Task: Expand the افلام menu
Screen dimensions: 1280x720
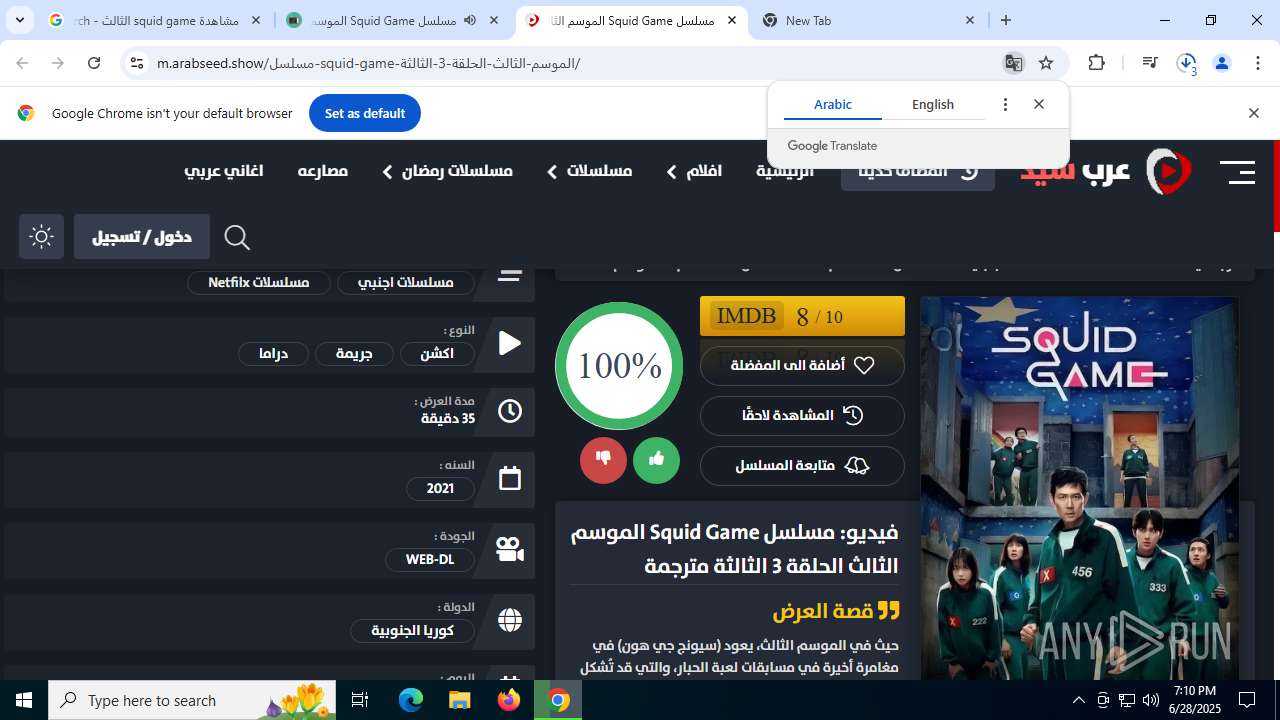Action: point(694,171)
